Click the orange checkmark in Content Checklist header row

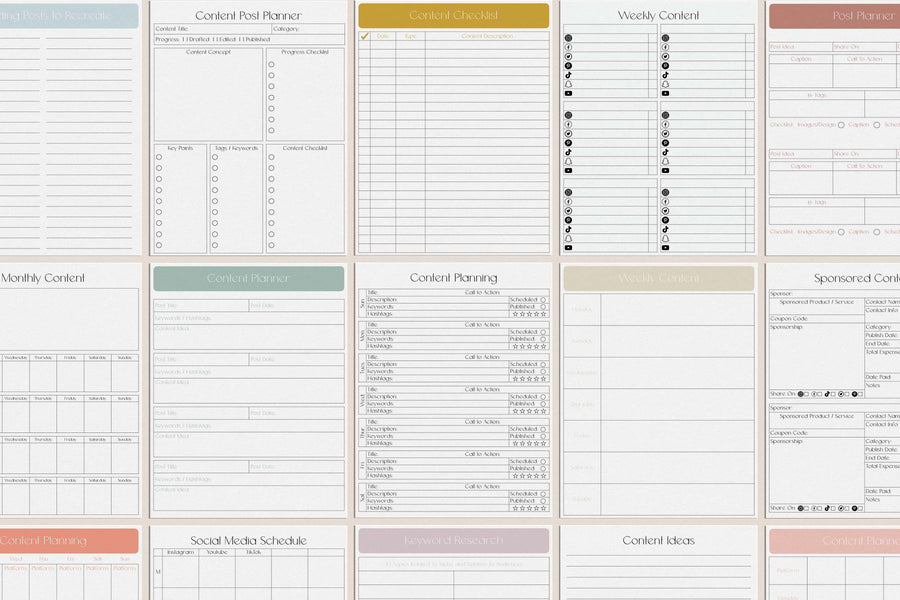pos(364,36)
